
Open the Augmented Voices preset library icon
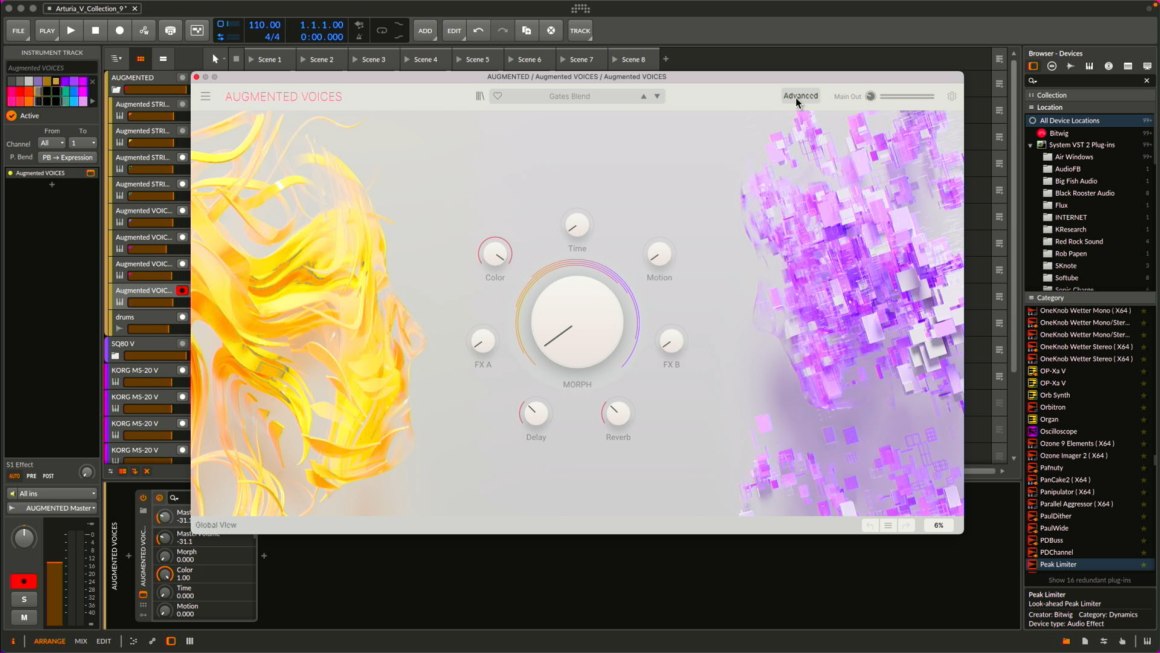click(x=480, y=96)
